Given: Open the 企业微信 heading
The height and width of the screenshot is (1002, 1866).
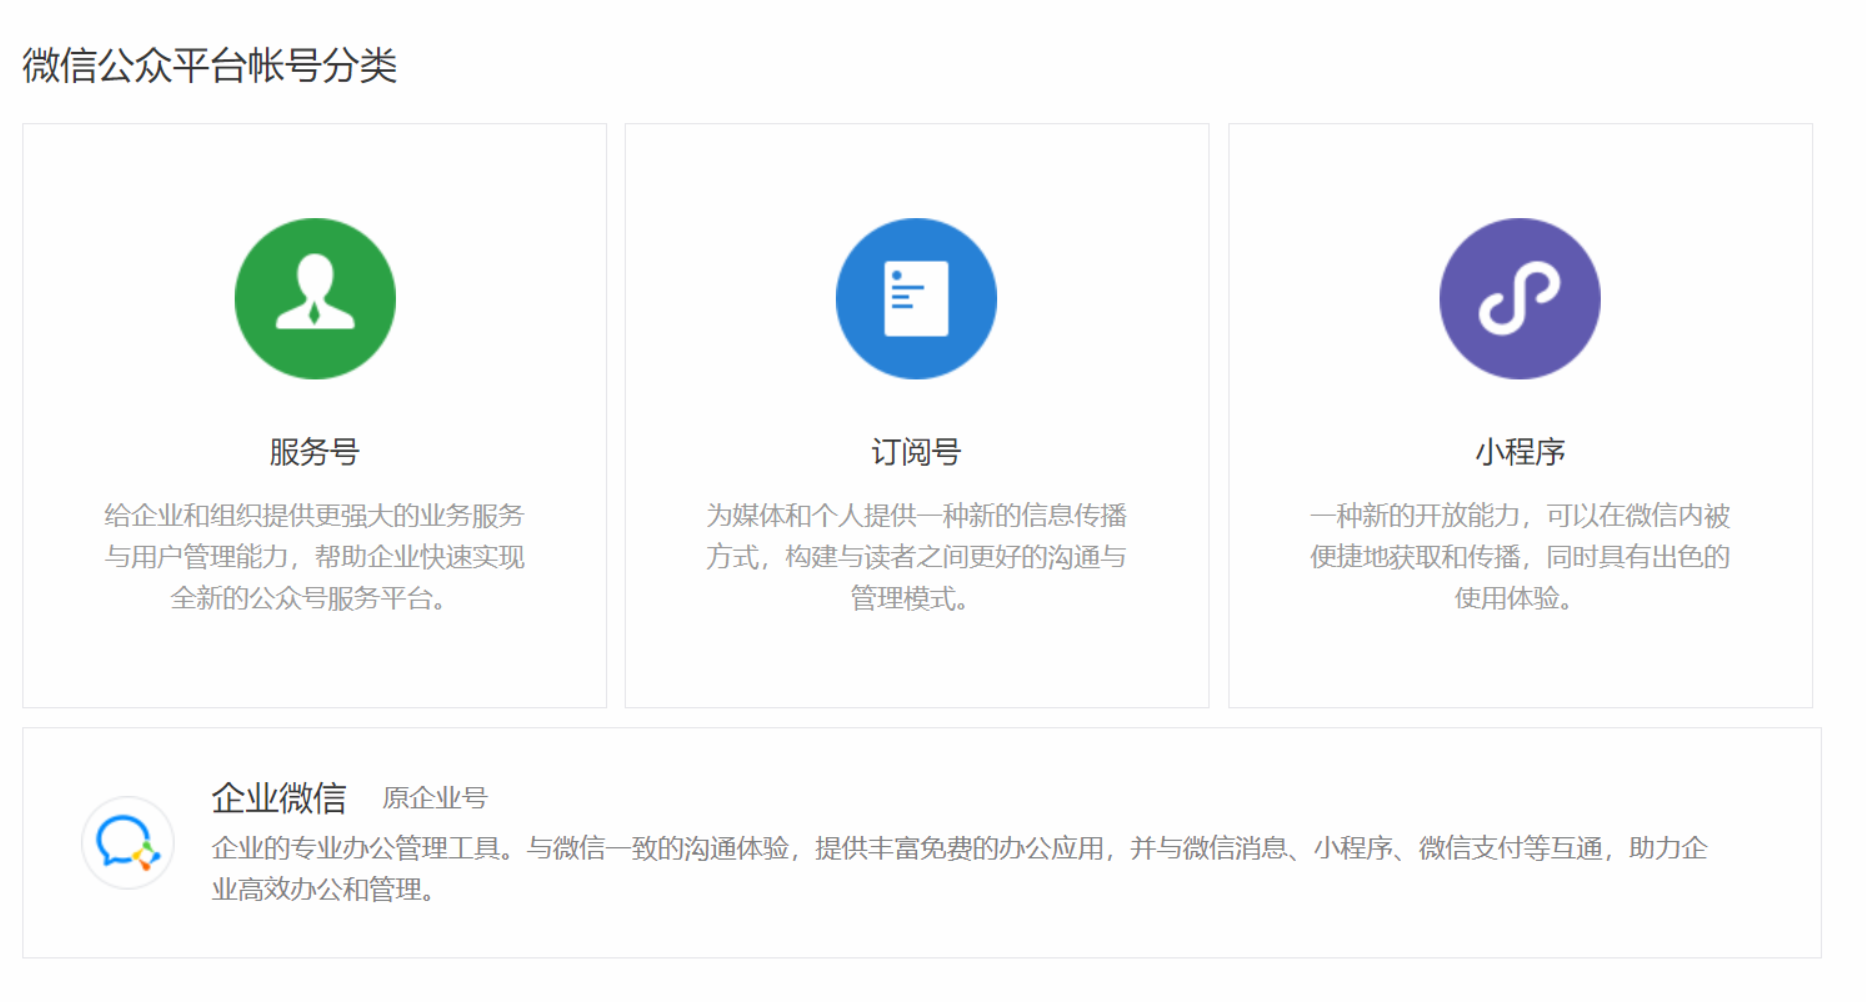Looking at the screenshot, I should (x=279, y=798).
